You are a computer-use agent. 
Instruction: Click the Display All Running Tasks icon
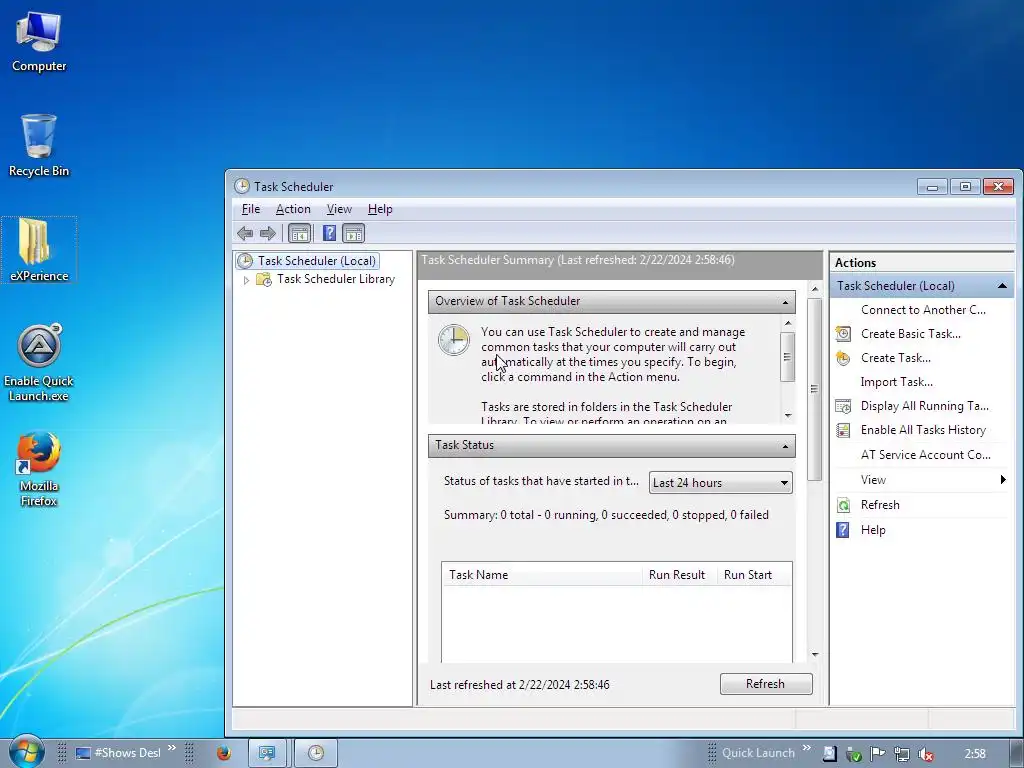coord(843,406)
